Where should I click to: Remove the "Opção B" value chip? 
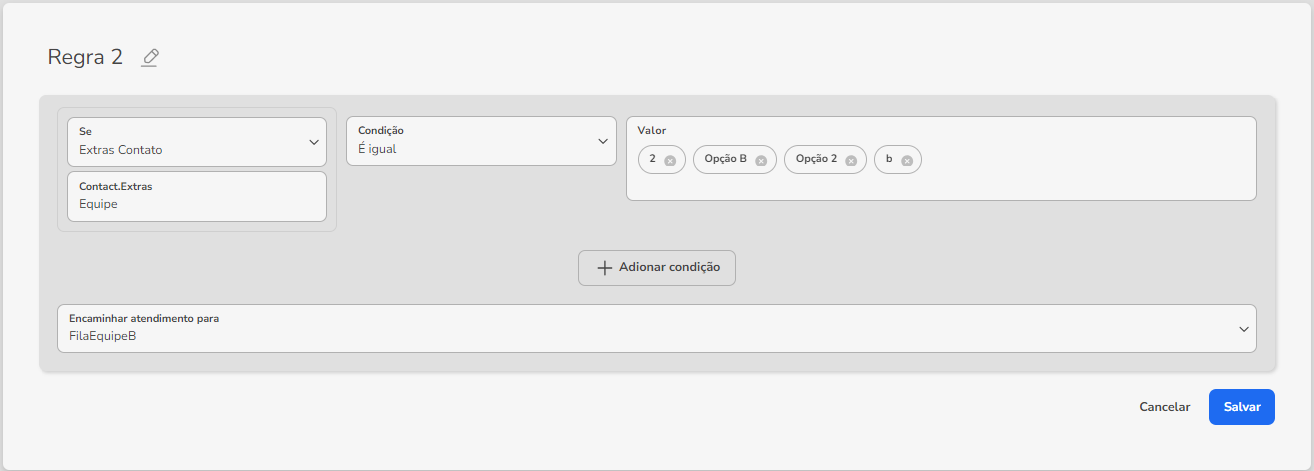(761, 160)
